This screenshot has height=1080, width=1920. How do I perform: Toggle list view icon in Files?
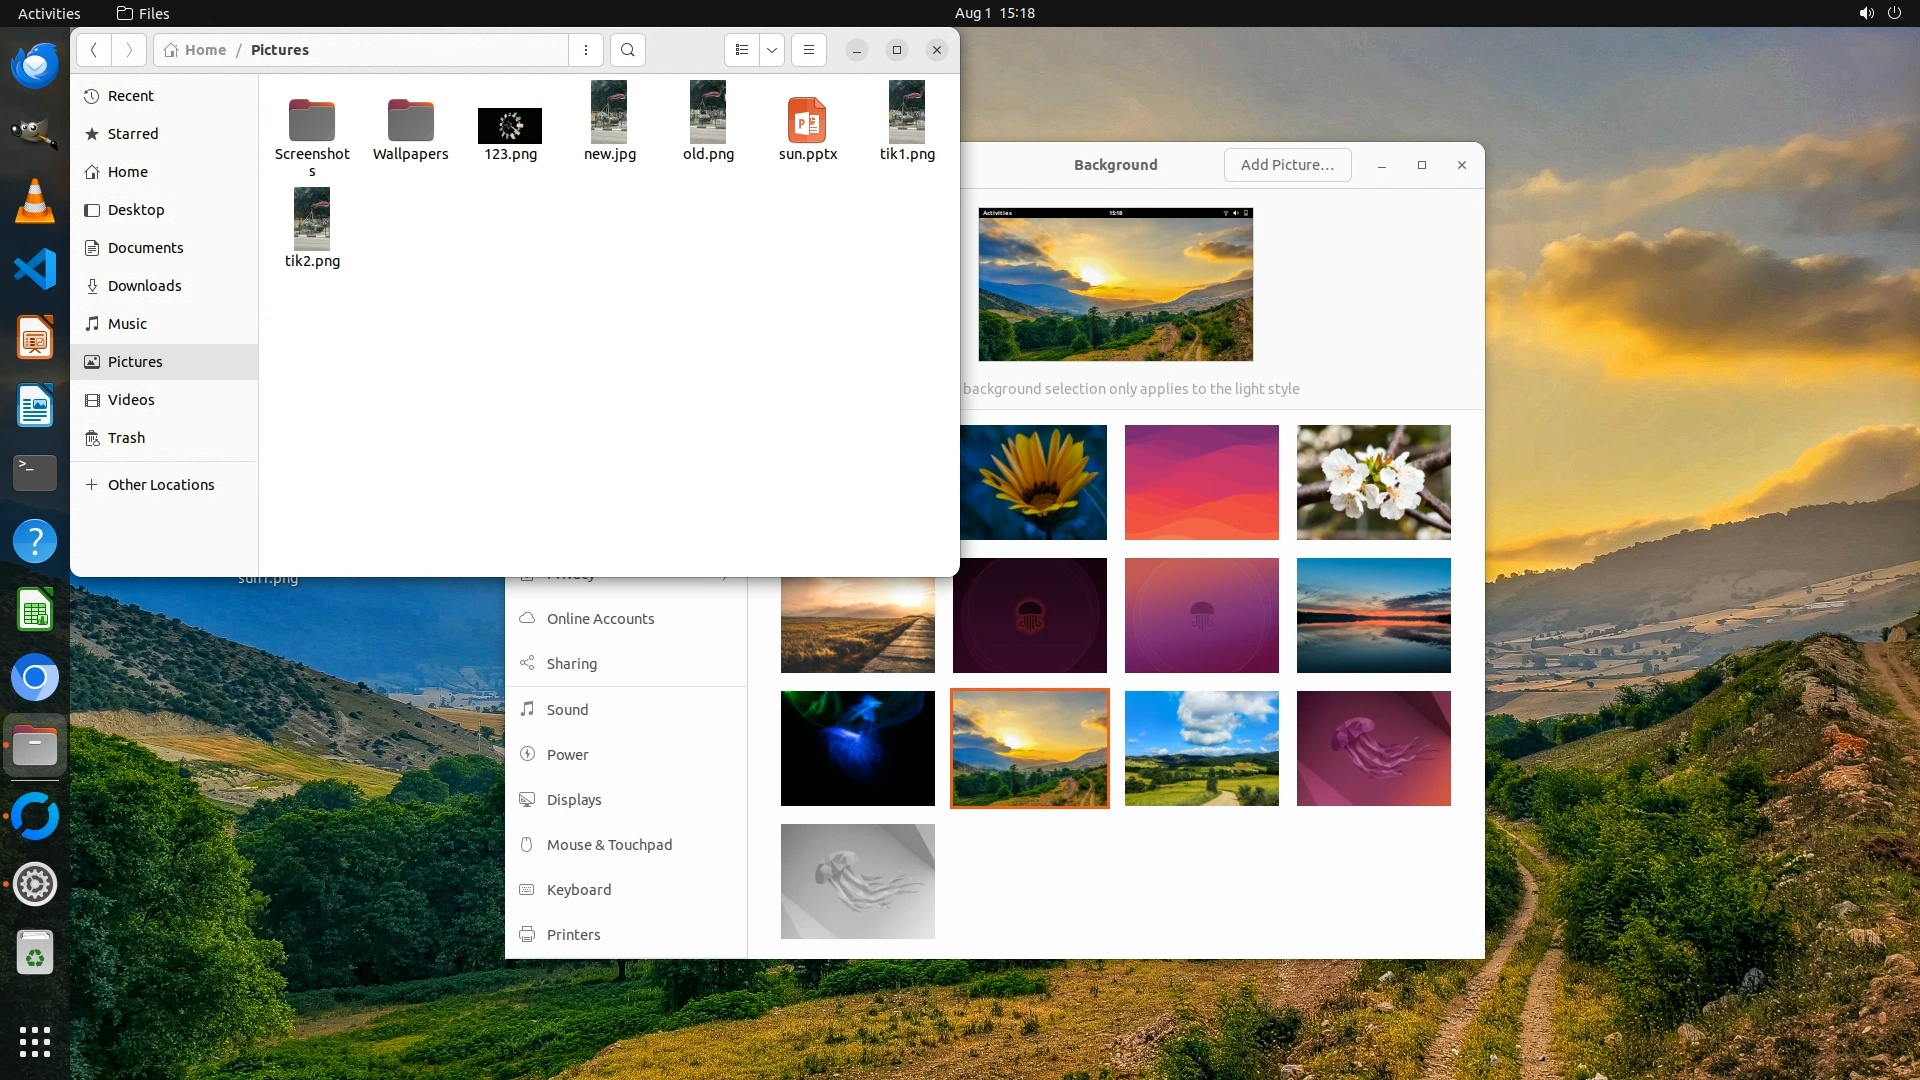[741, 50]
